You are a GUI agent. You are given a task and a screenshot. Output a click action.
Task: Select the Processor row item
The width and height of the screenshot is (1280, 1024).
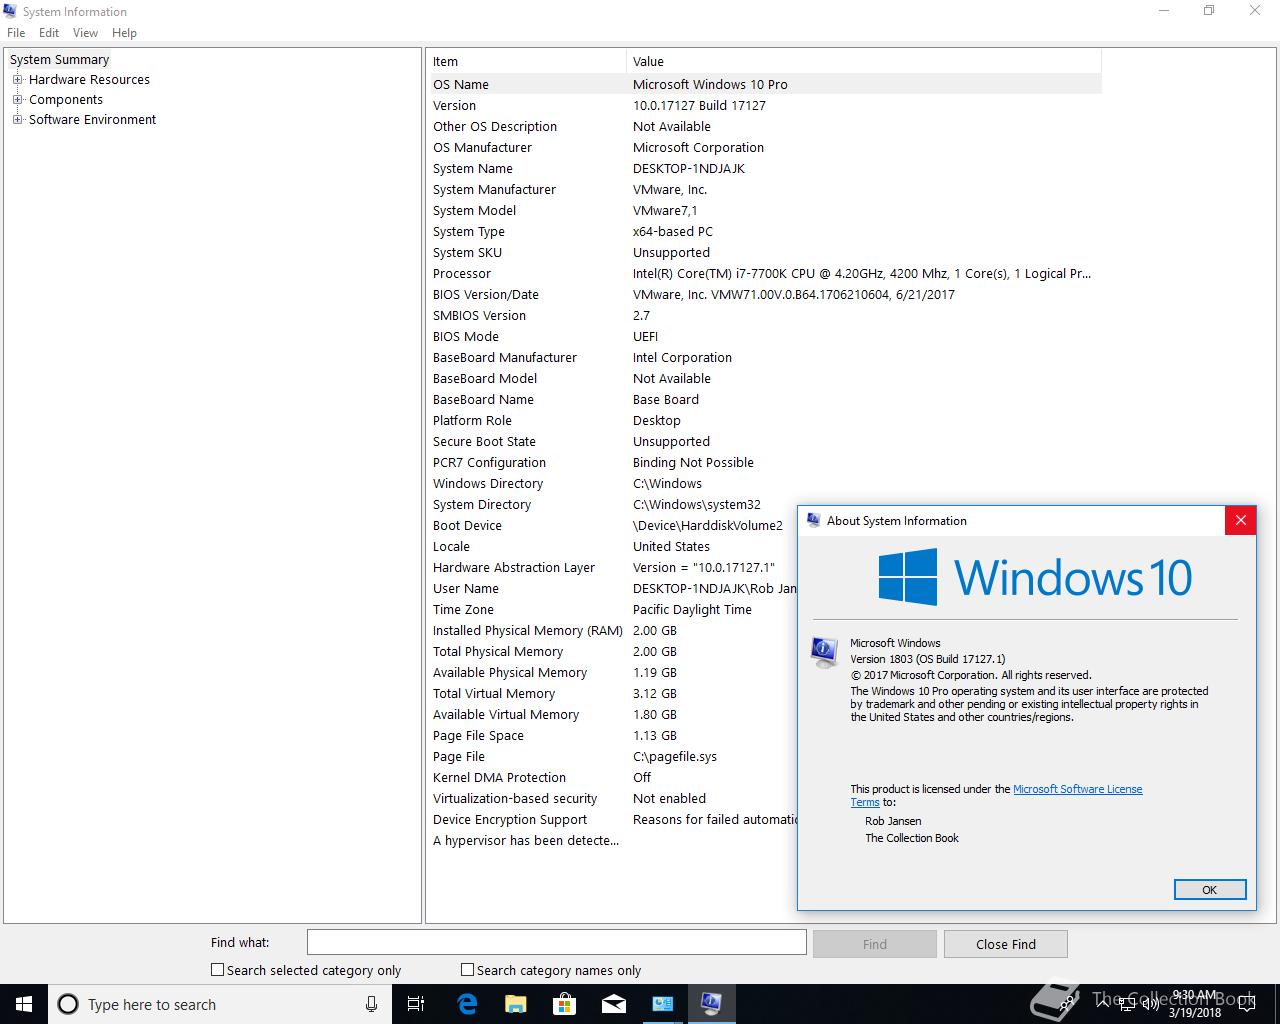point(462,273)
